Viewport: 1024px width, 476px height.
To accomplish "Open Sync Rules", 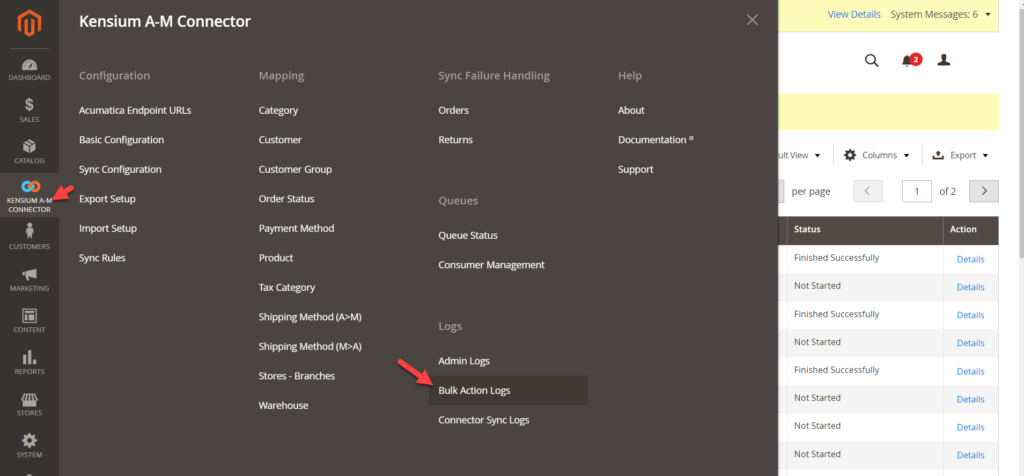I will click(x=102, y=258).
